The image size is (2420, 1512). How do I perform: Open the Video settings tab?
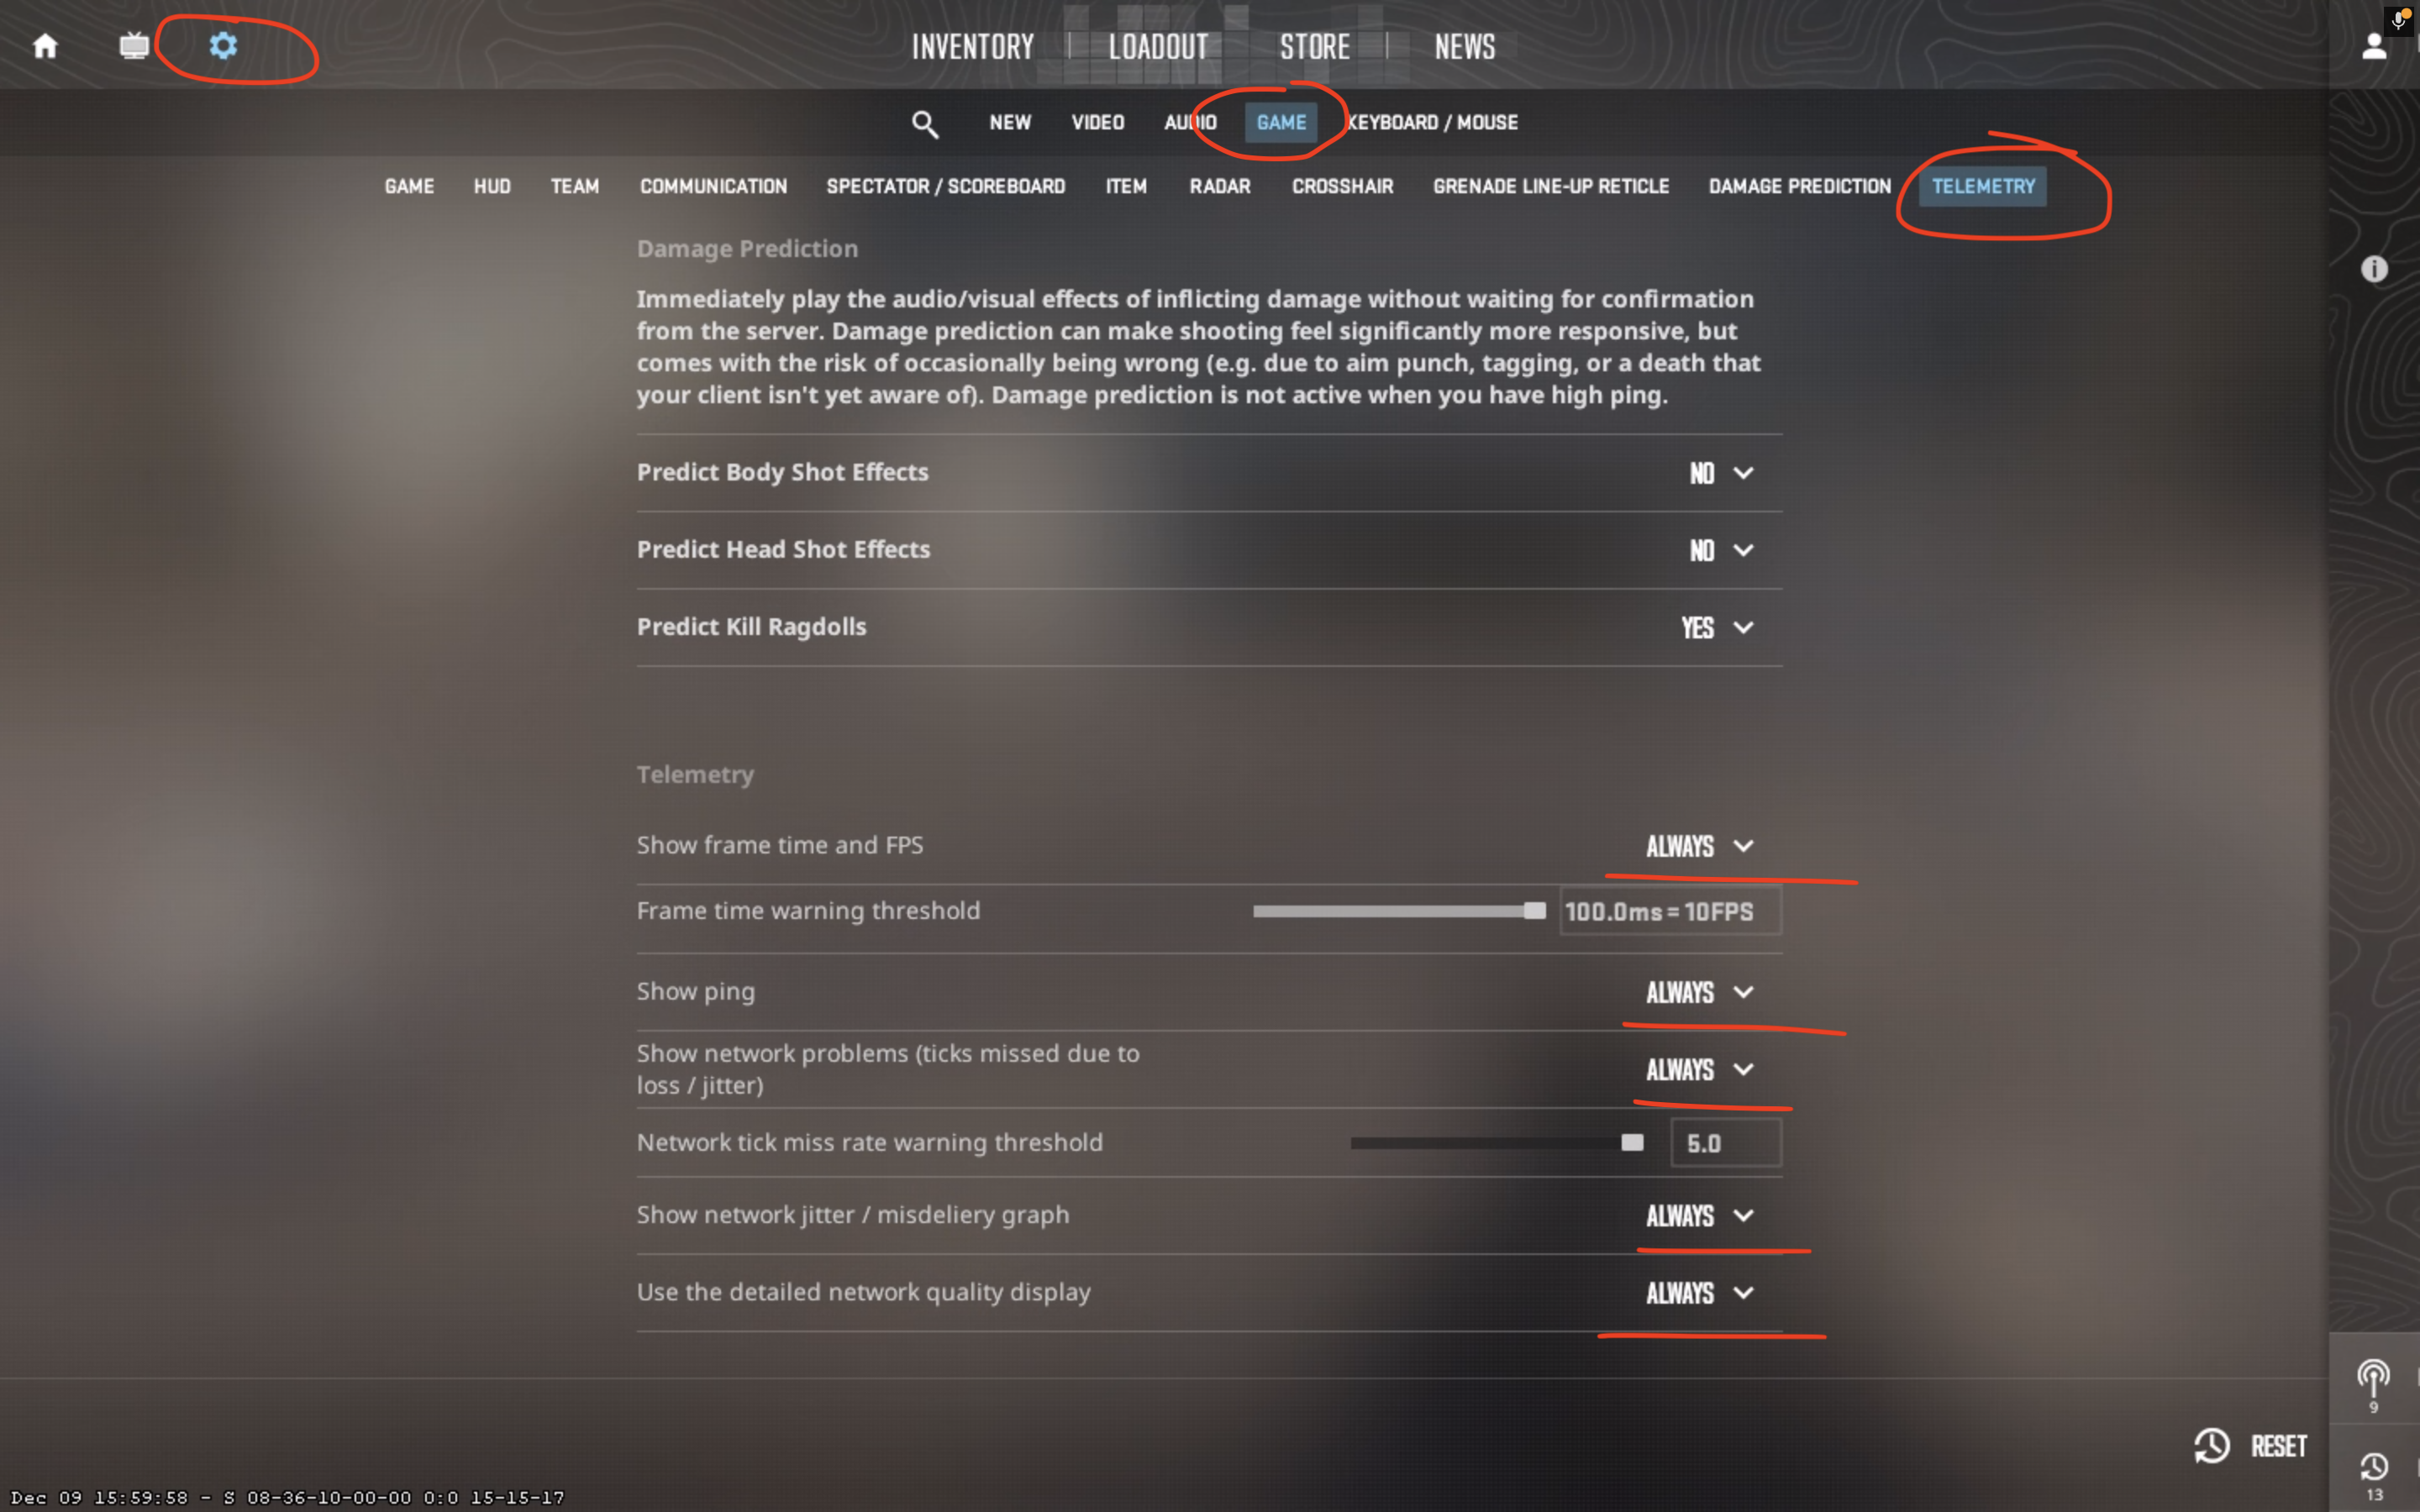click(1097, 122)
